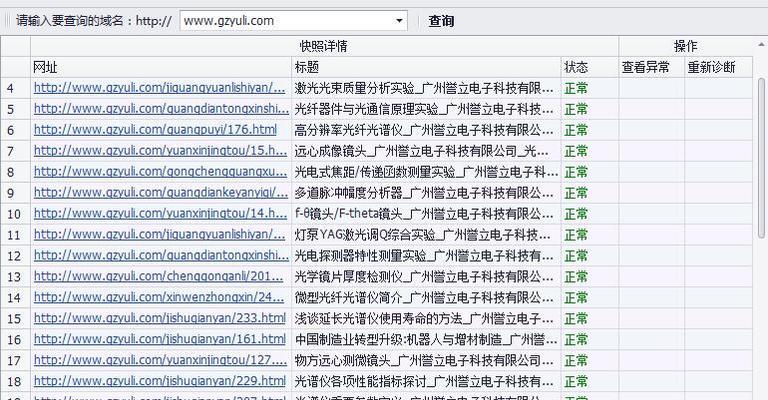Open the row 11 jiguangyuanlishiyan link
This screenshot has height=400, width=768.
click(x=159, y=235)
